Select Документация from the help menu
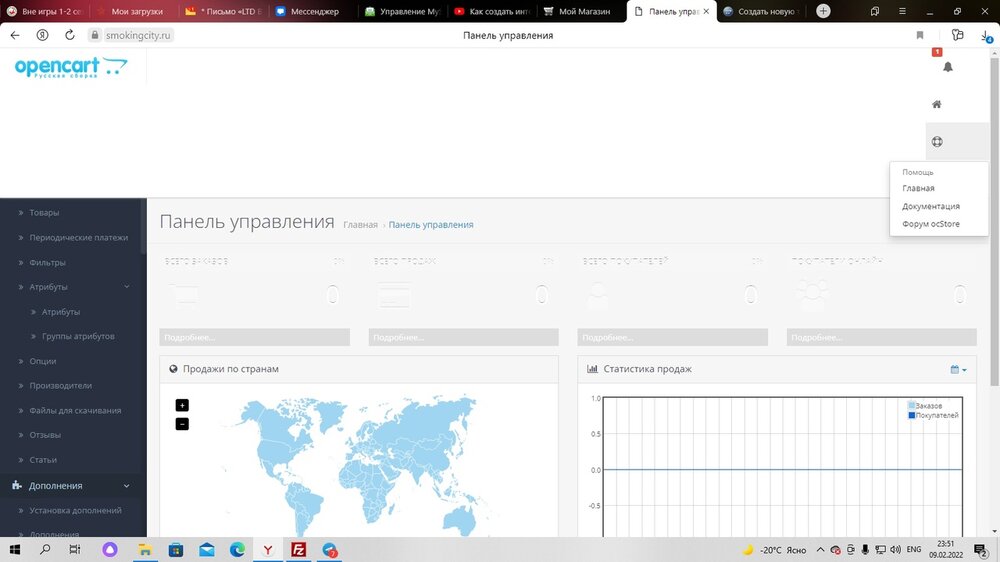This screenshot has width=1000, height=562. tap(930, 206)
